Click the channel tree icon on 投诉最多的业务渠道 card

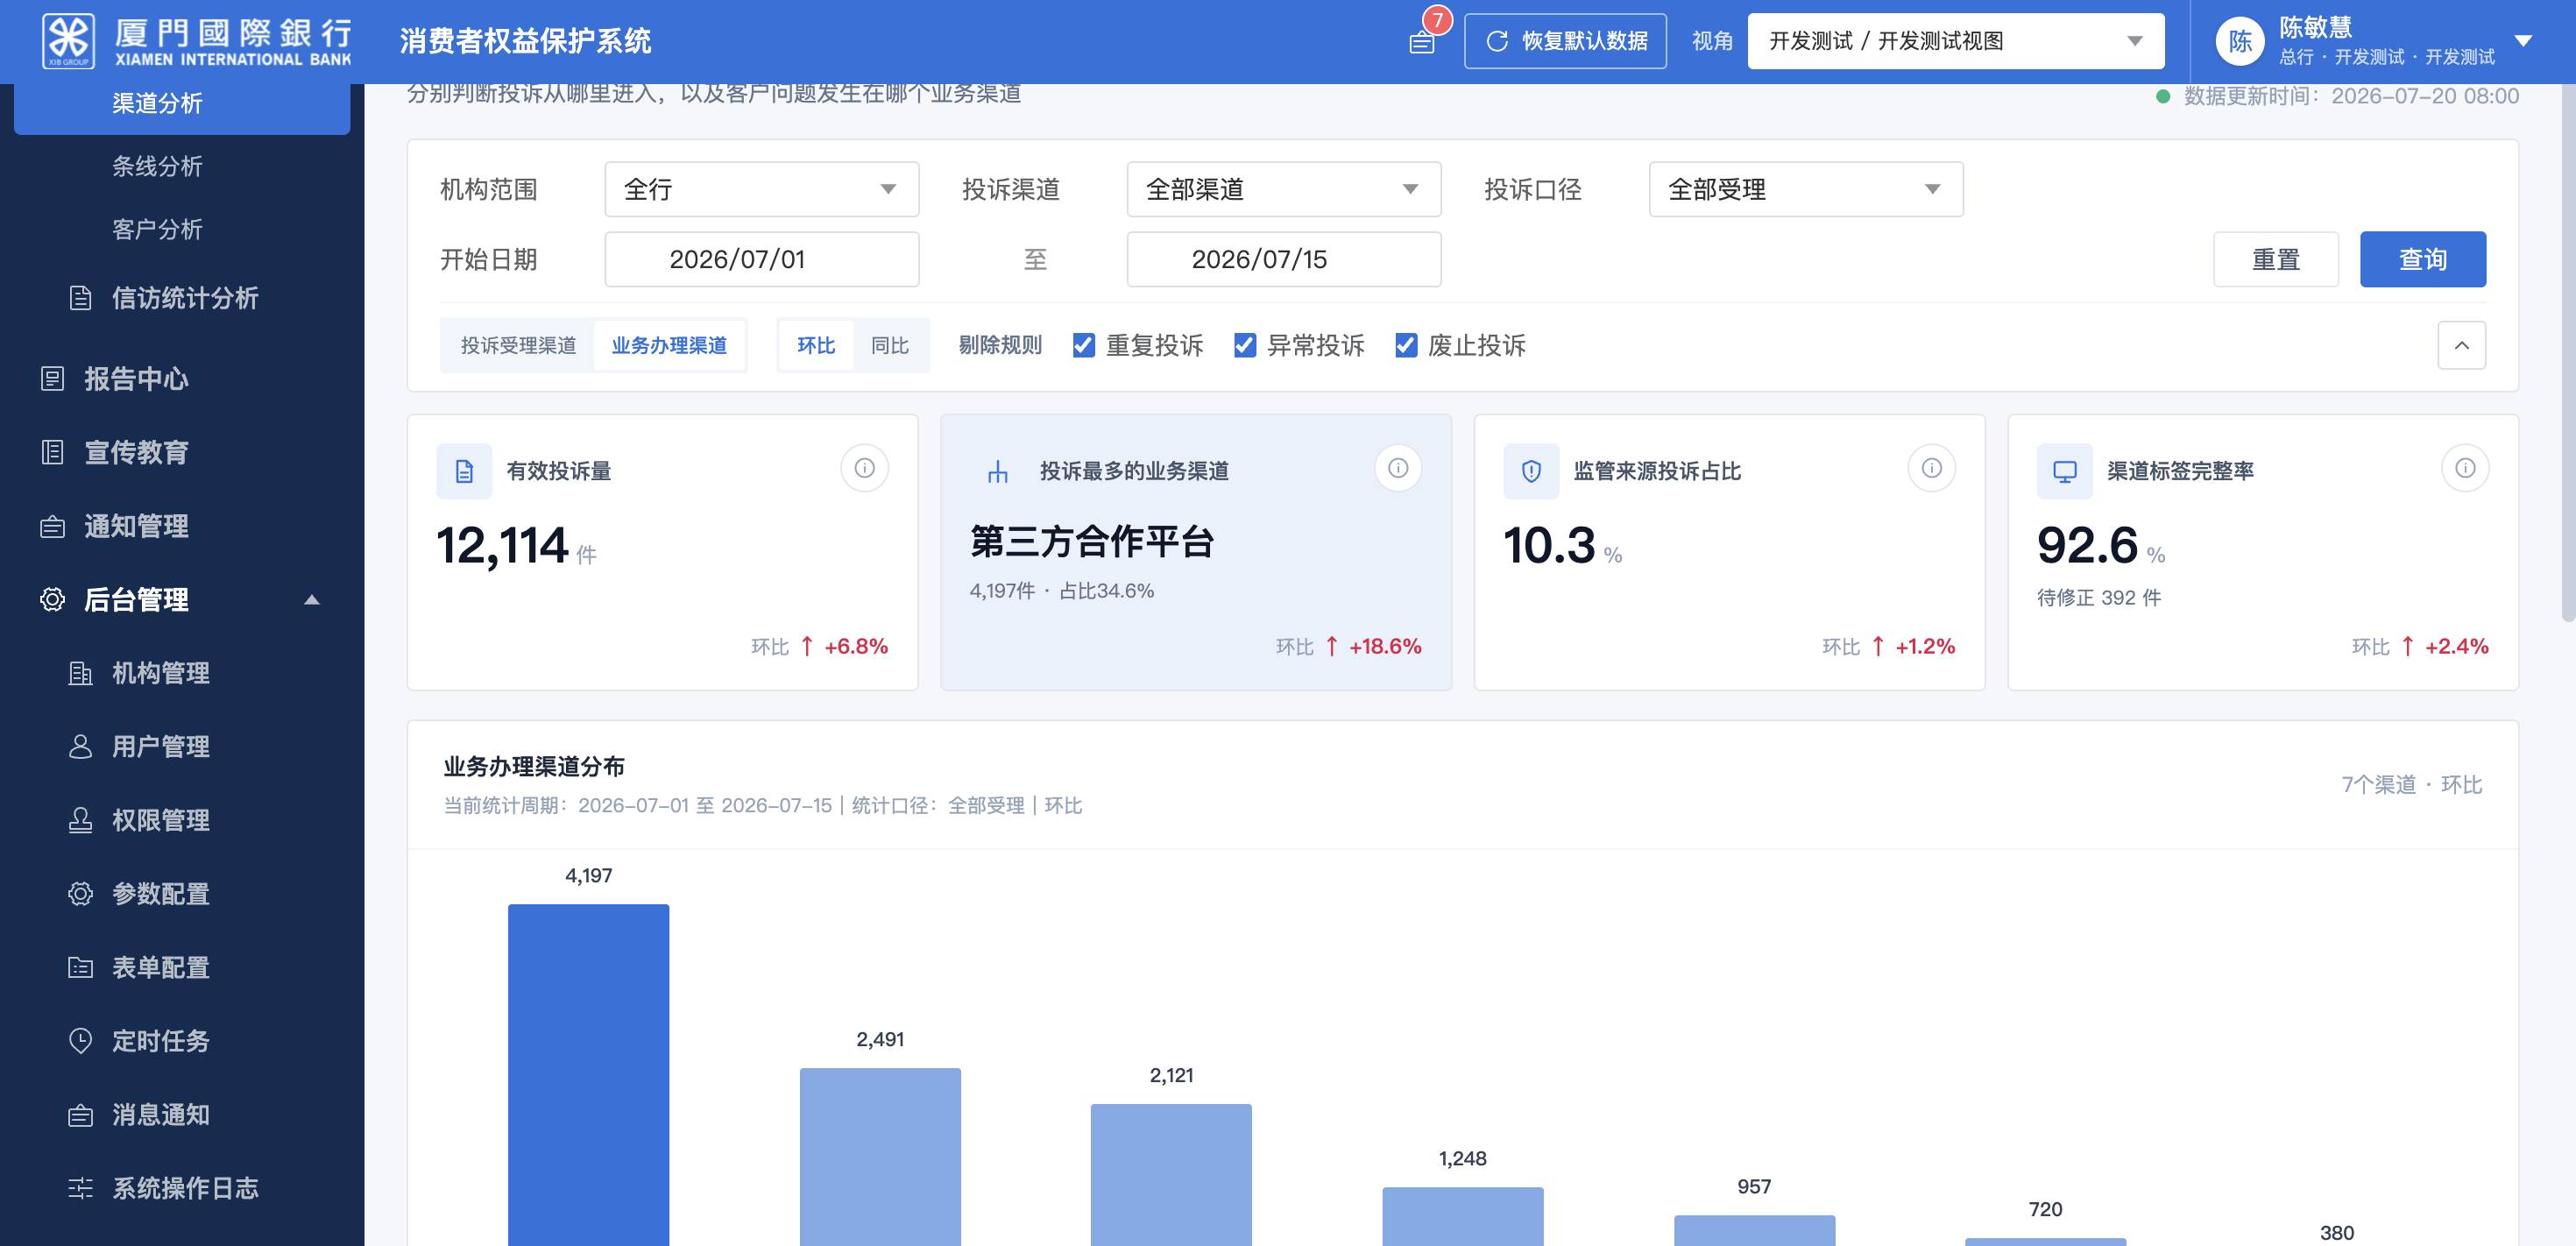click(997, 471)
